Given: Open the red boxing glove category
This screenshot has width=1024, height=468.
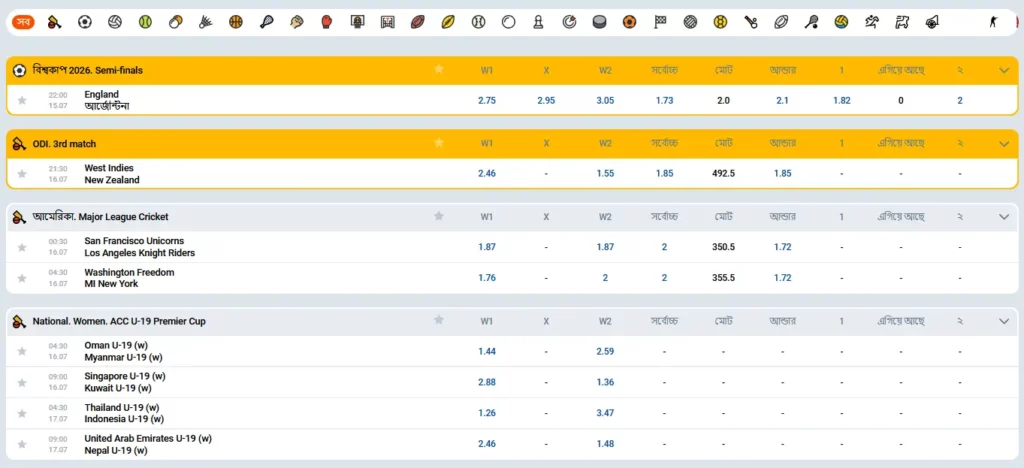Looking at the screenshot, I should coord(327,22).
